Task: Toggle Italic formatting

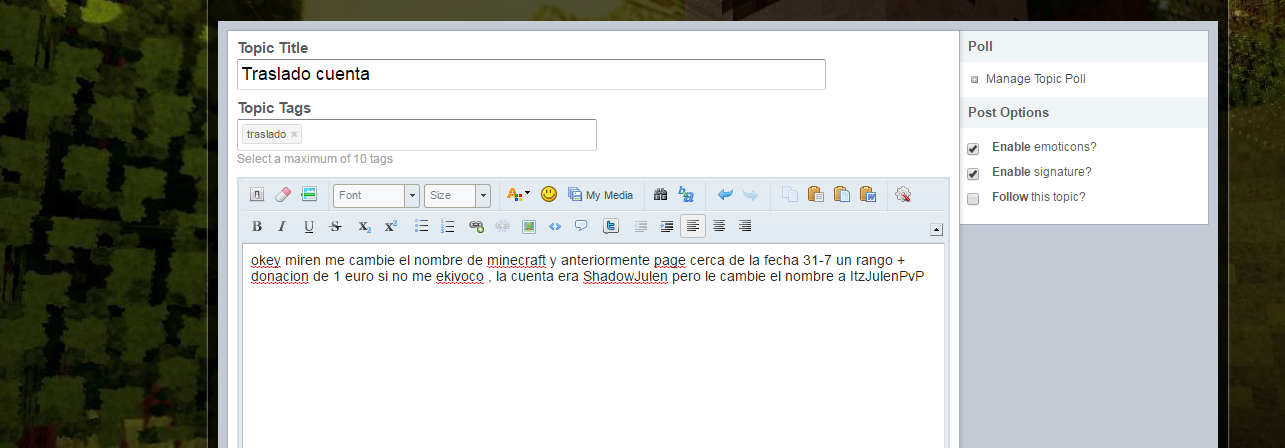Action: pyautogui.click(x=282, y=226)
